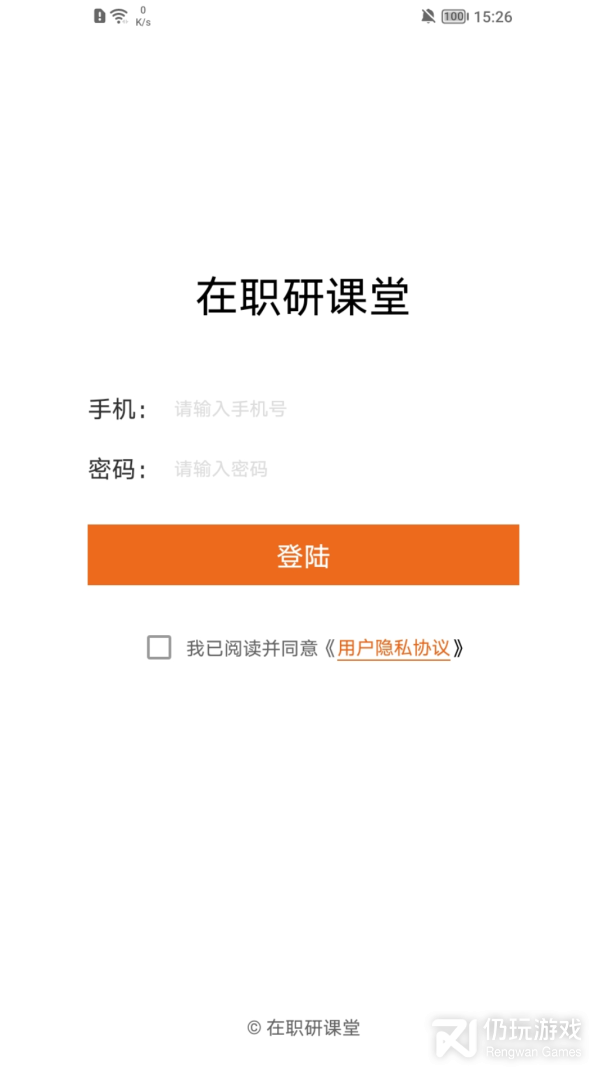Tap the muted notification bell icon
This screenshot has width=607, height=1080.
pos(428,16)
